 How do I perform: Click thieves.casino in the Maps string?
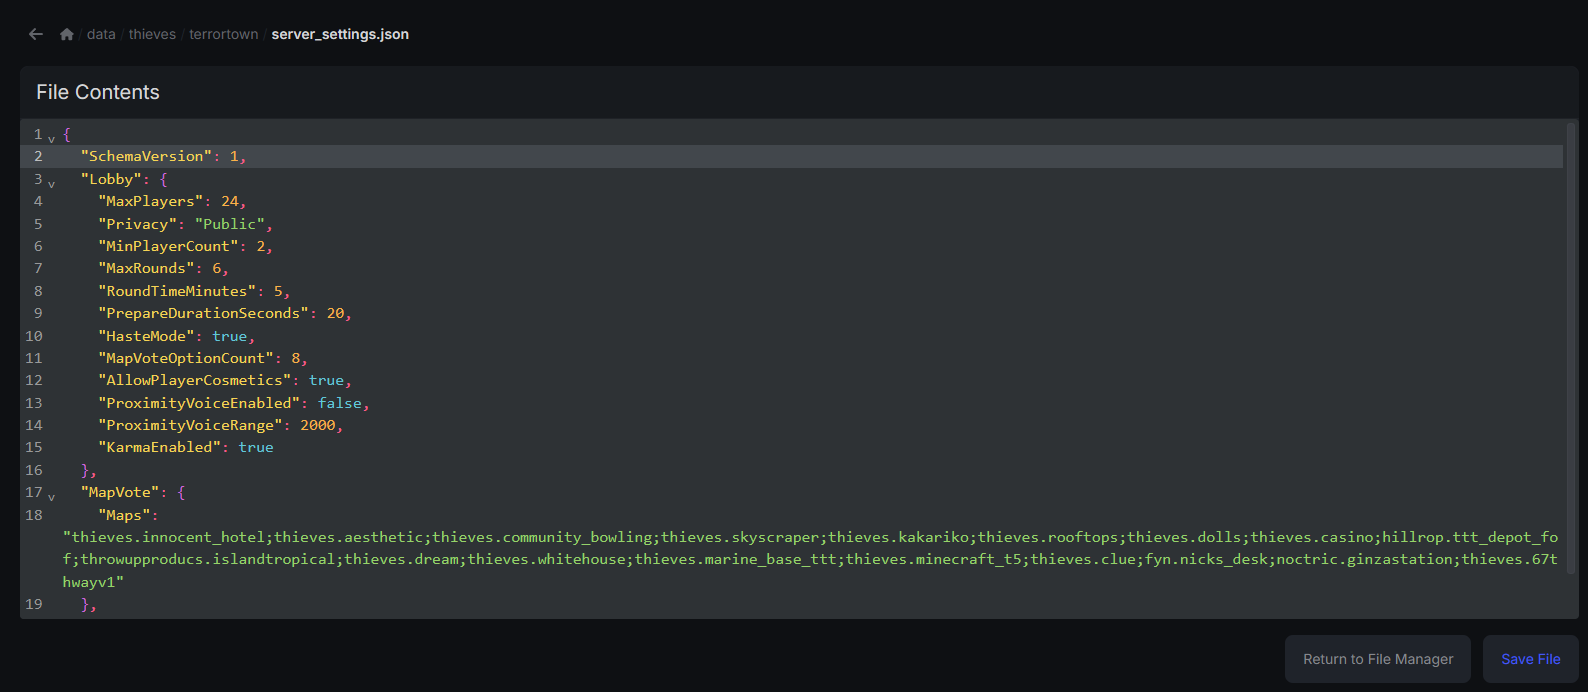[1312, 537]
